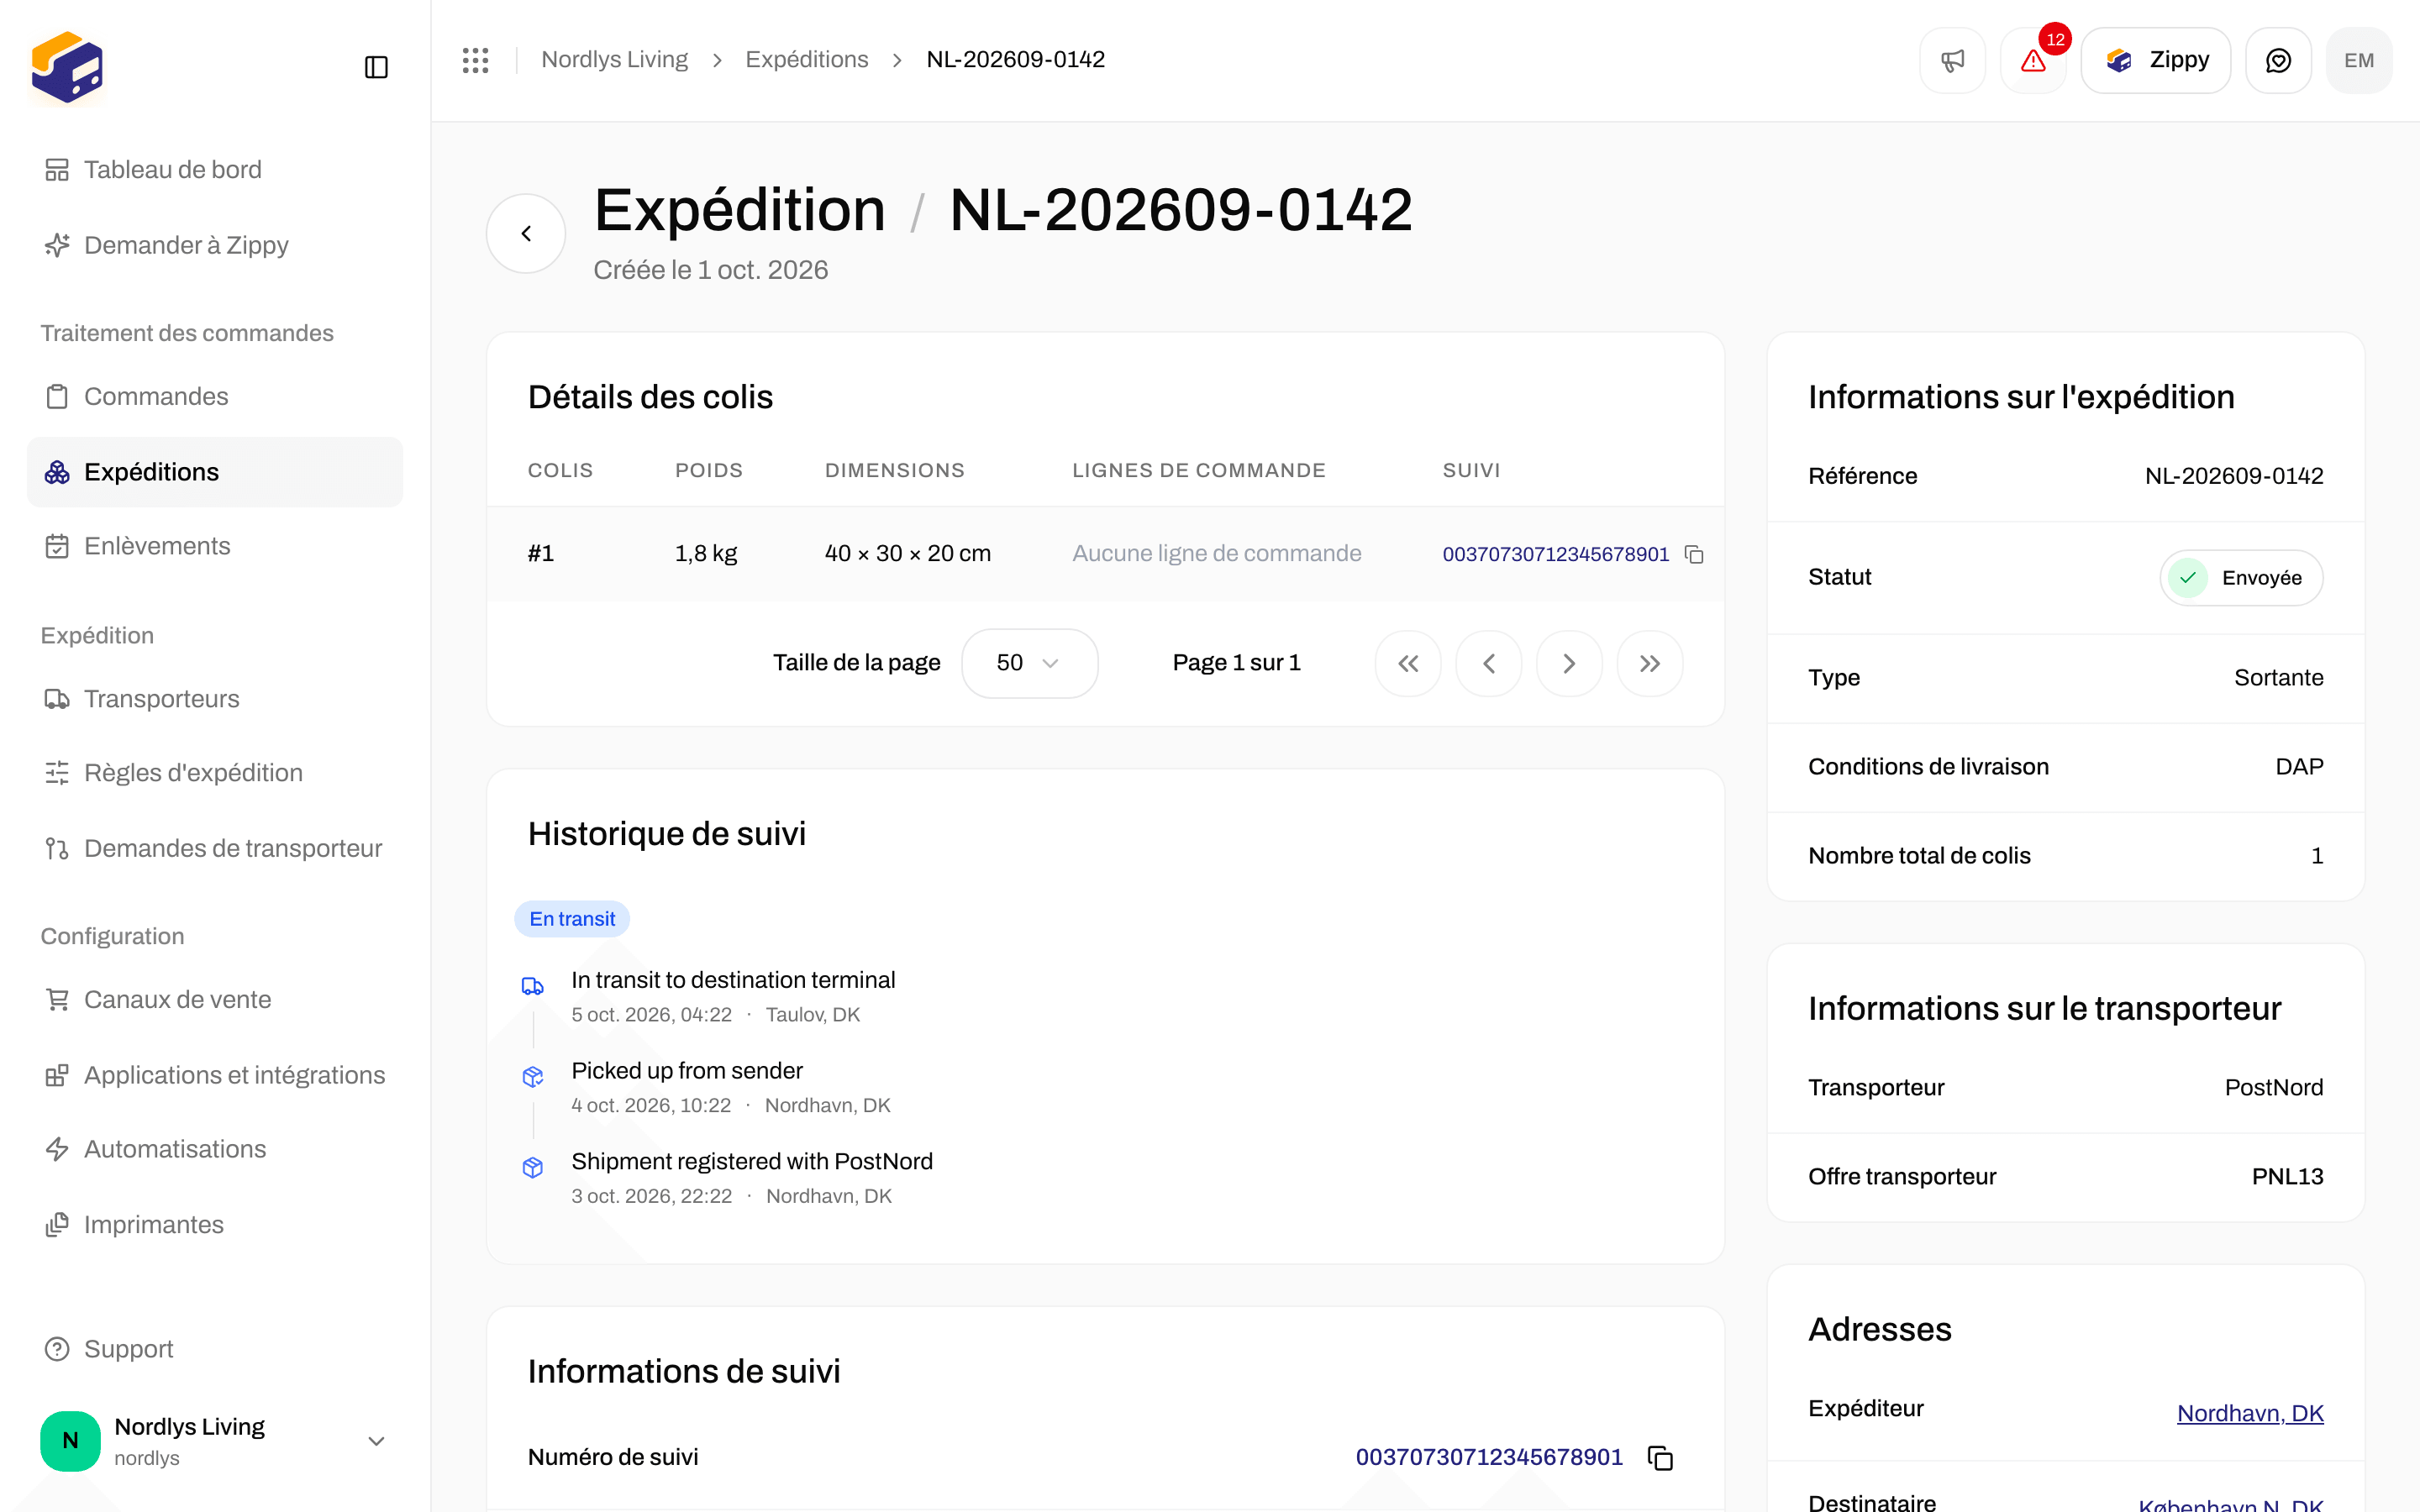Click Nordlys Living breadcrumb
Image resolution: width=2420 pixels, height=1512 pixels.
click(614, 60)
